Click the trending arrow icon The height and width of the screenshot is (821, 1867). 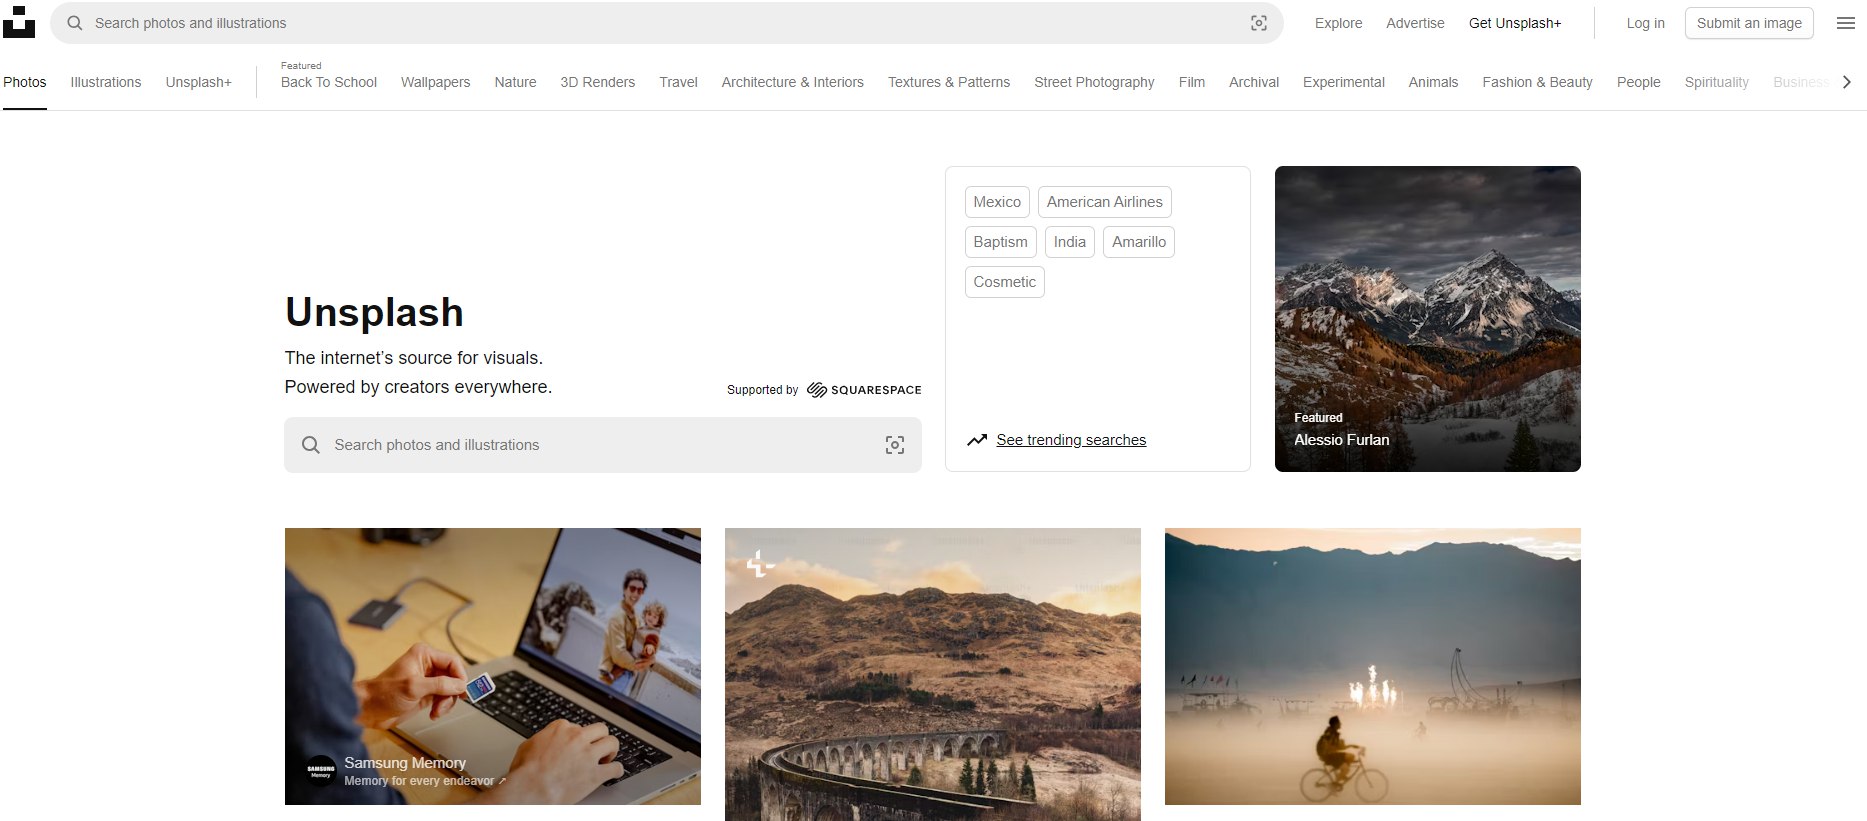(977, 440)
